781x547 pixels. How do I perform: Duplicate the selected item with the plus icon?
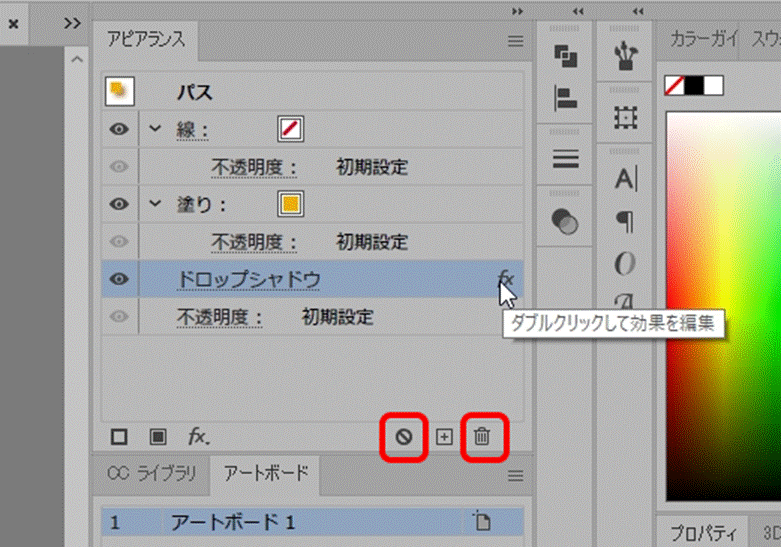(444, 437)
